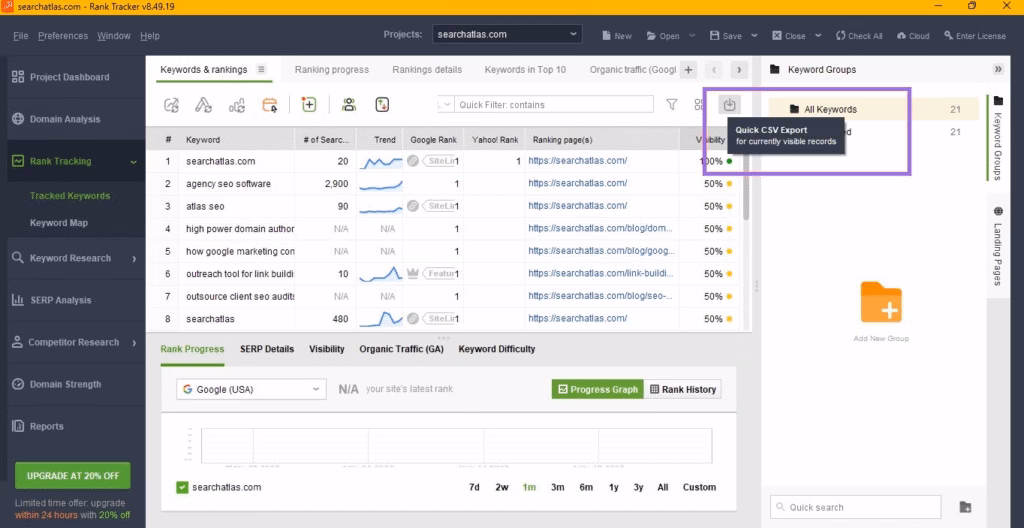Click the Domain Strength sidebar icon
This screenshot has width=1024, height=528.
tap(19, 384)
